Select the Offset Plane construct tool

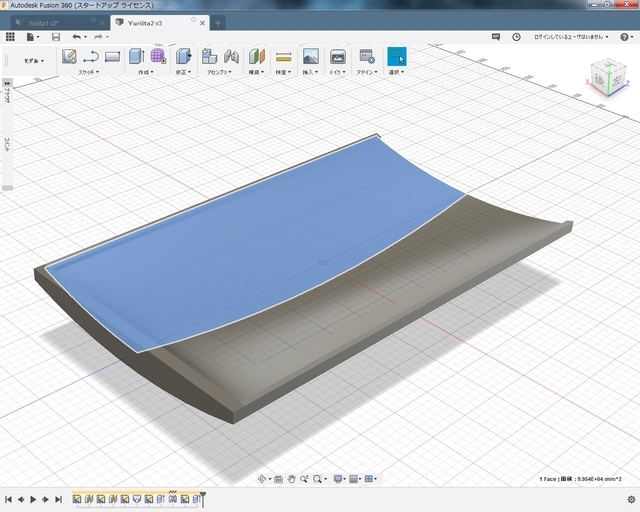[257, 56]
